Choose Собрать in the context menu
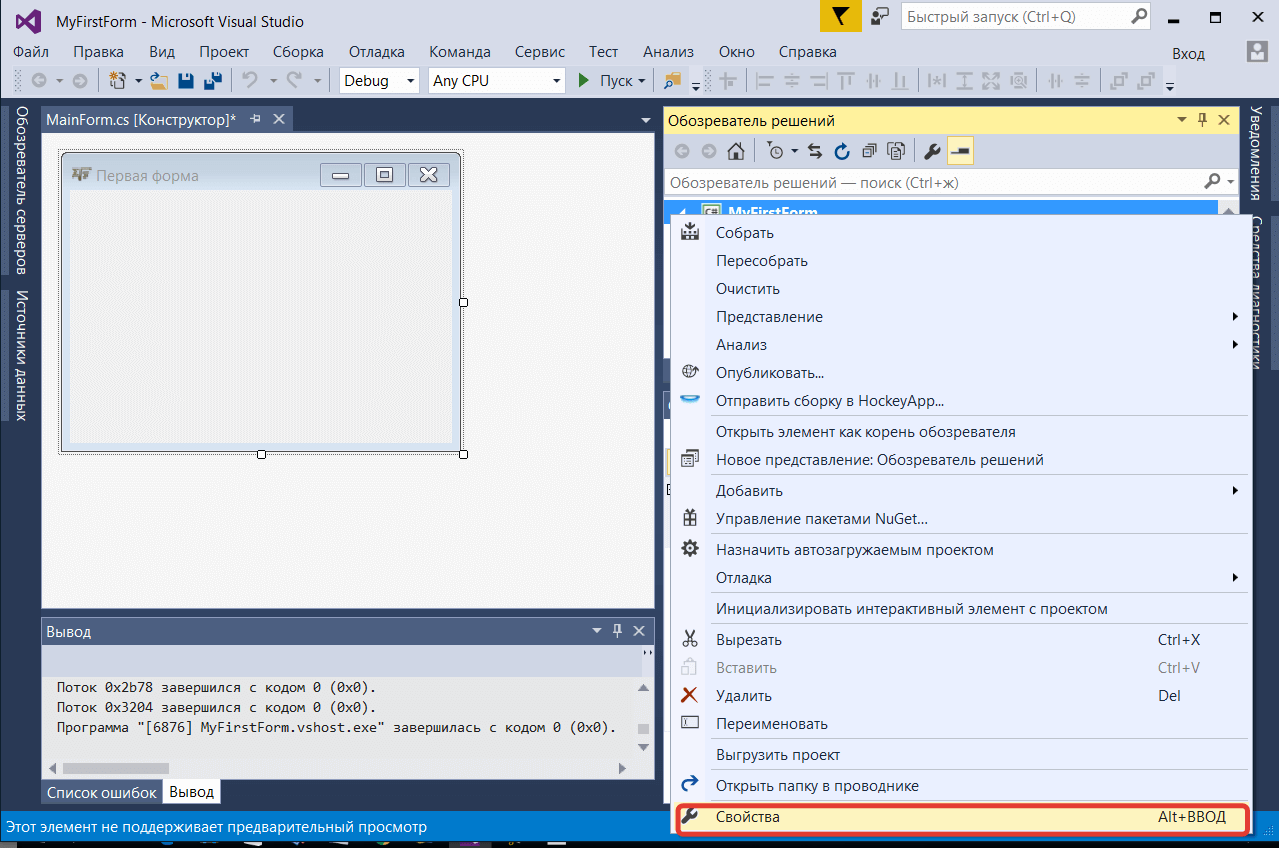 [960, 233]
